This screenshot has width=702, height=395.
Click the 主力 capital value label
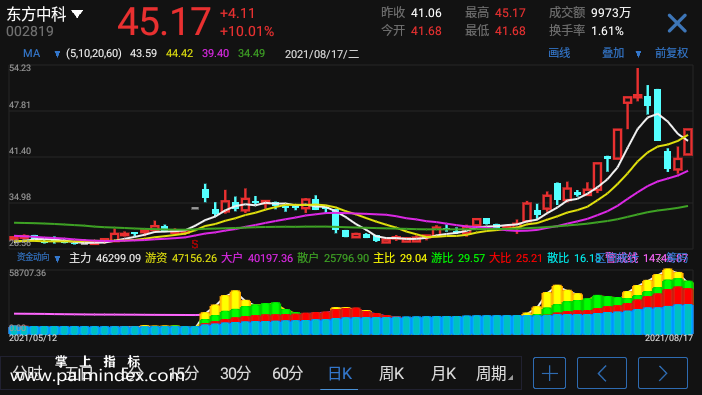(105, 258)
